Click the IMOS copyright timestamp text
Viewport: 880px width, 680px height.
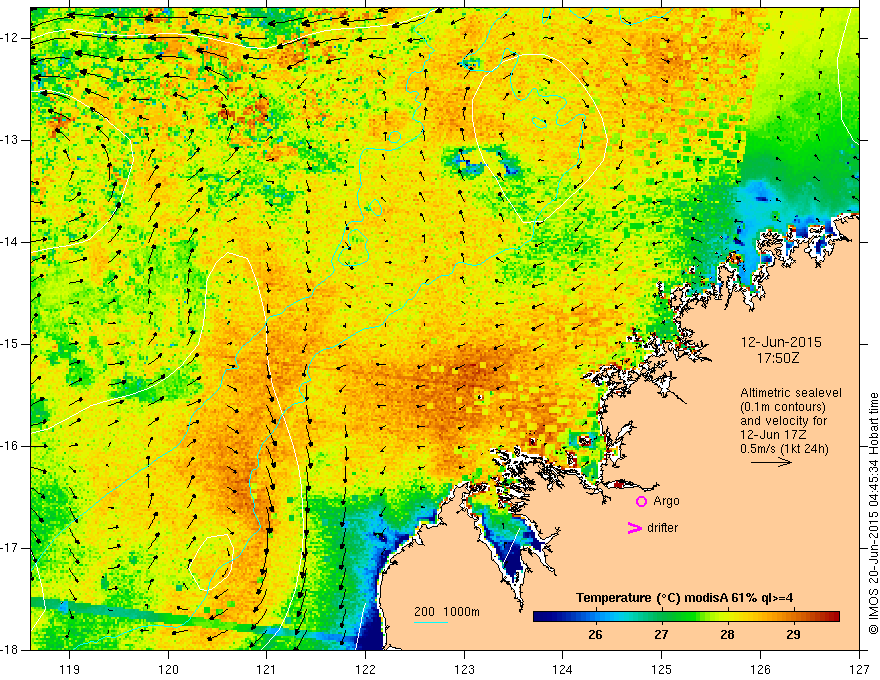pyautogui.click(x=873, y=514)
